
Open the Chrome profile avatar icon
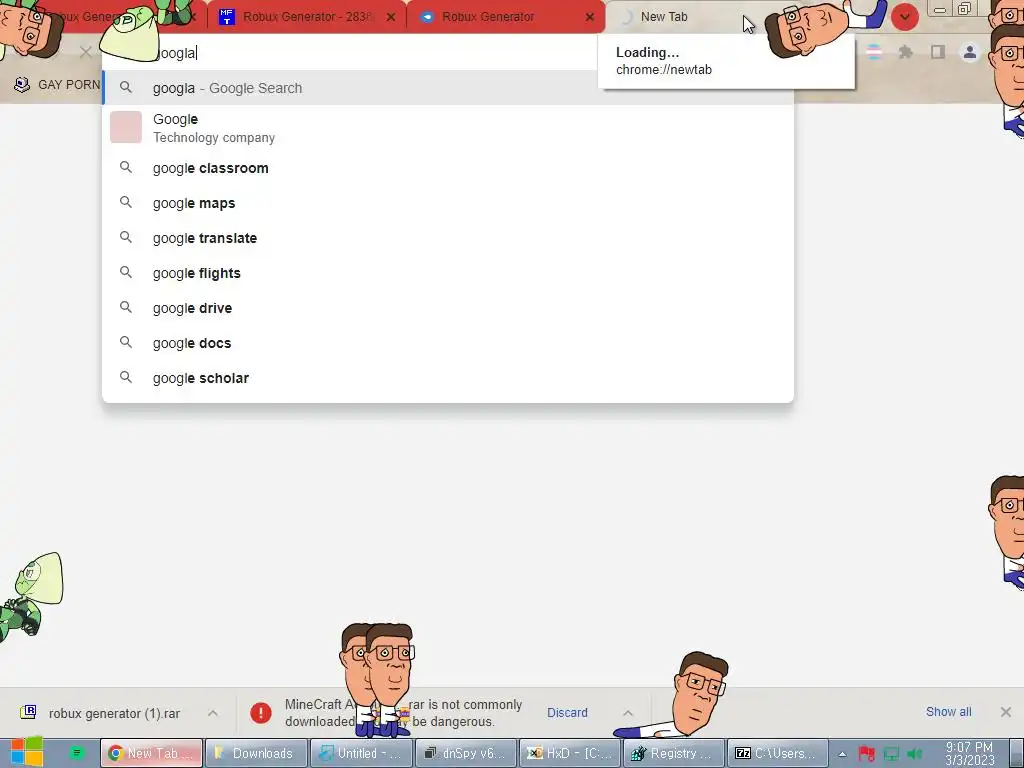pyautogui.click(x=970, y=52)
